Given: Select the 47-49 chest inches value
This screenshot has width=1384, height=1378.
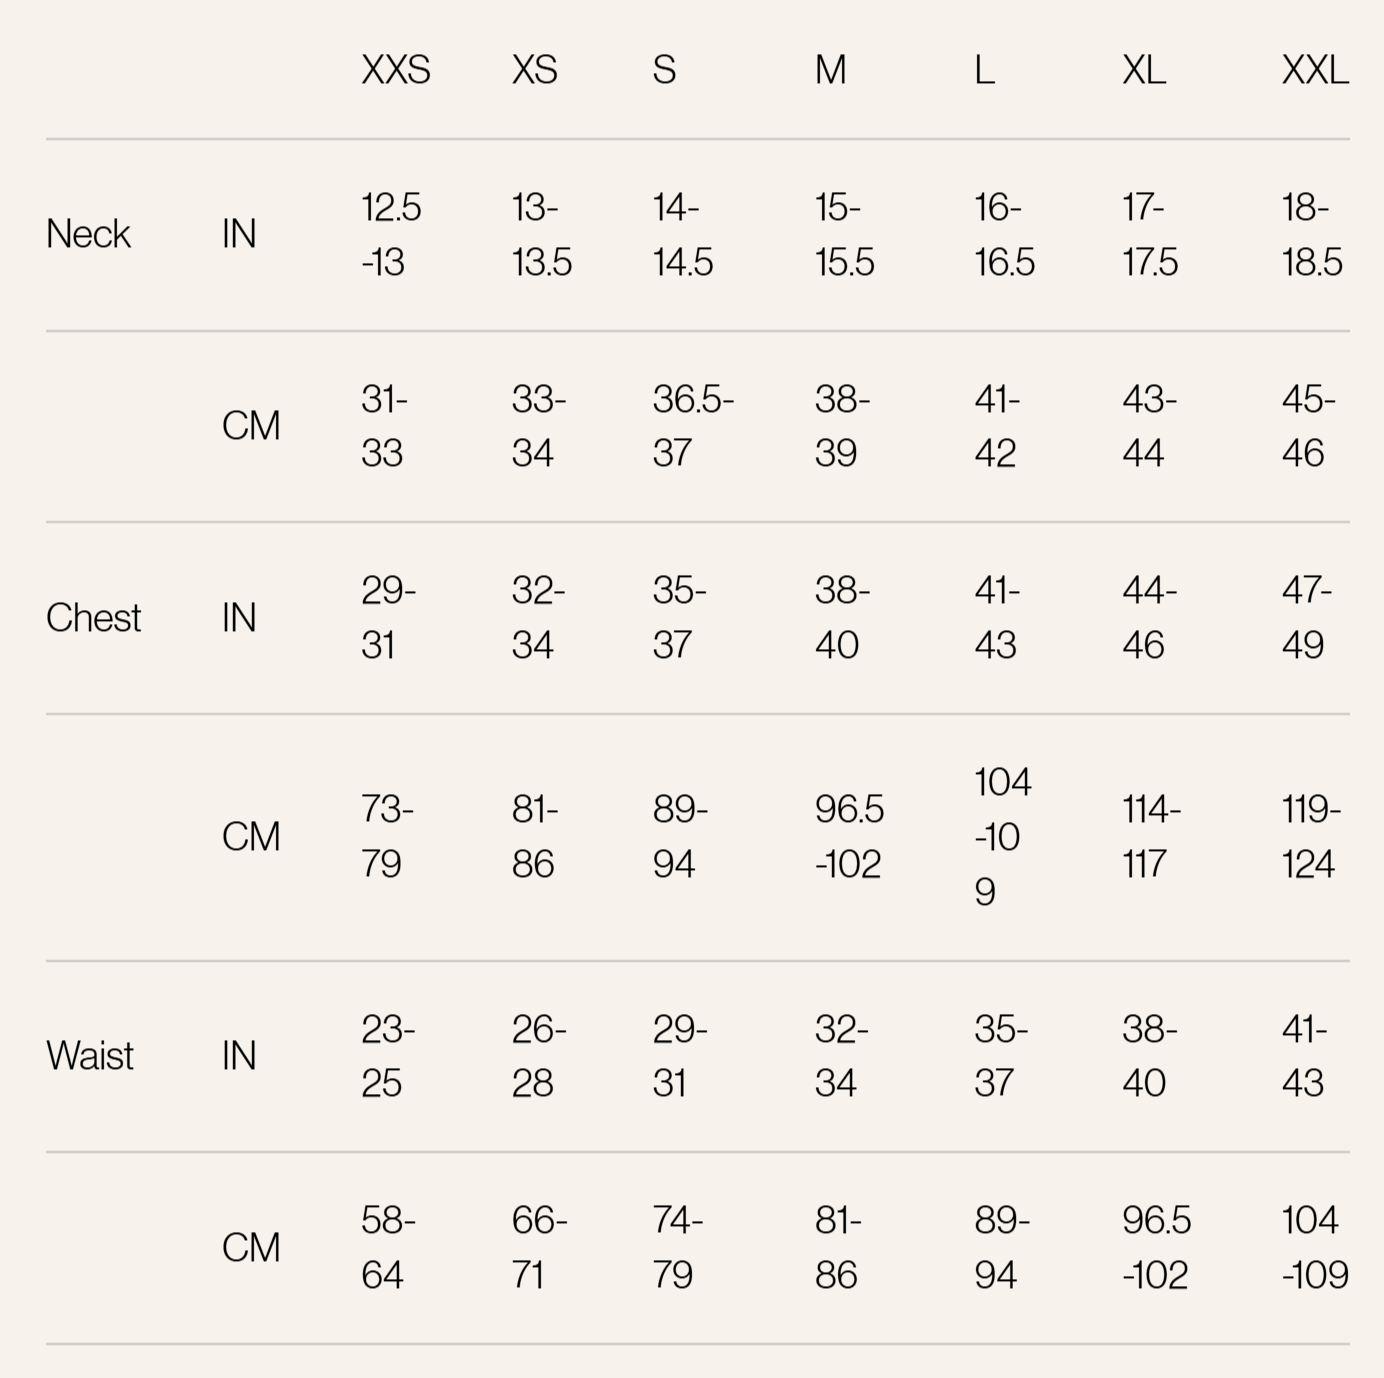Looking at the screenshot, I should pos(1306,618).
